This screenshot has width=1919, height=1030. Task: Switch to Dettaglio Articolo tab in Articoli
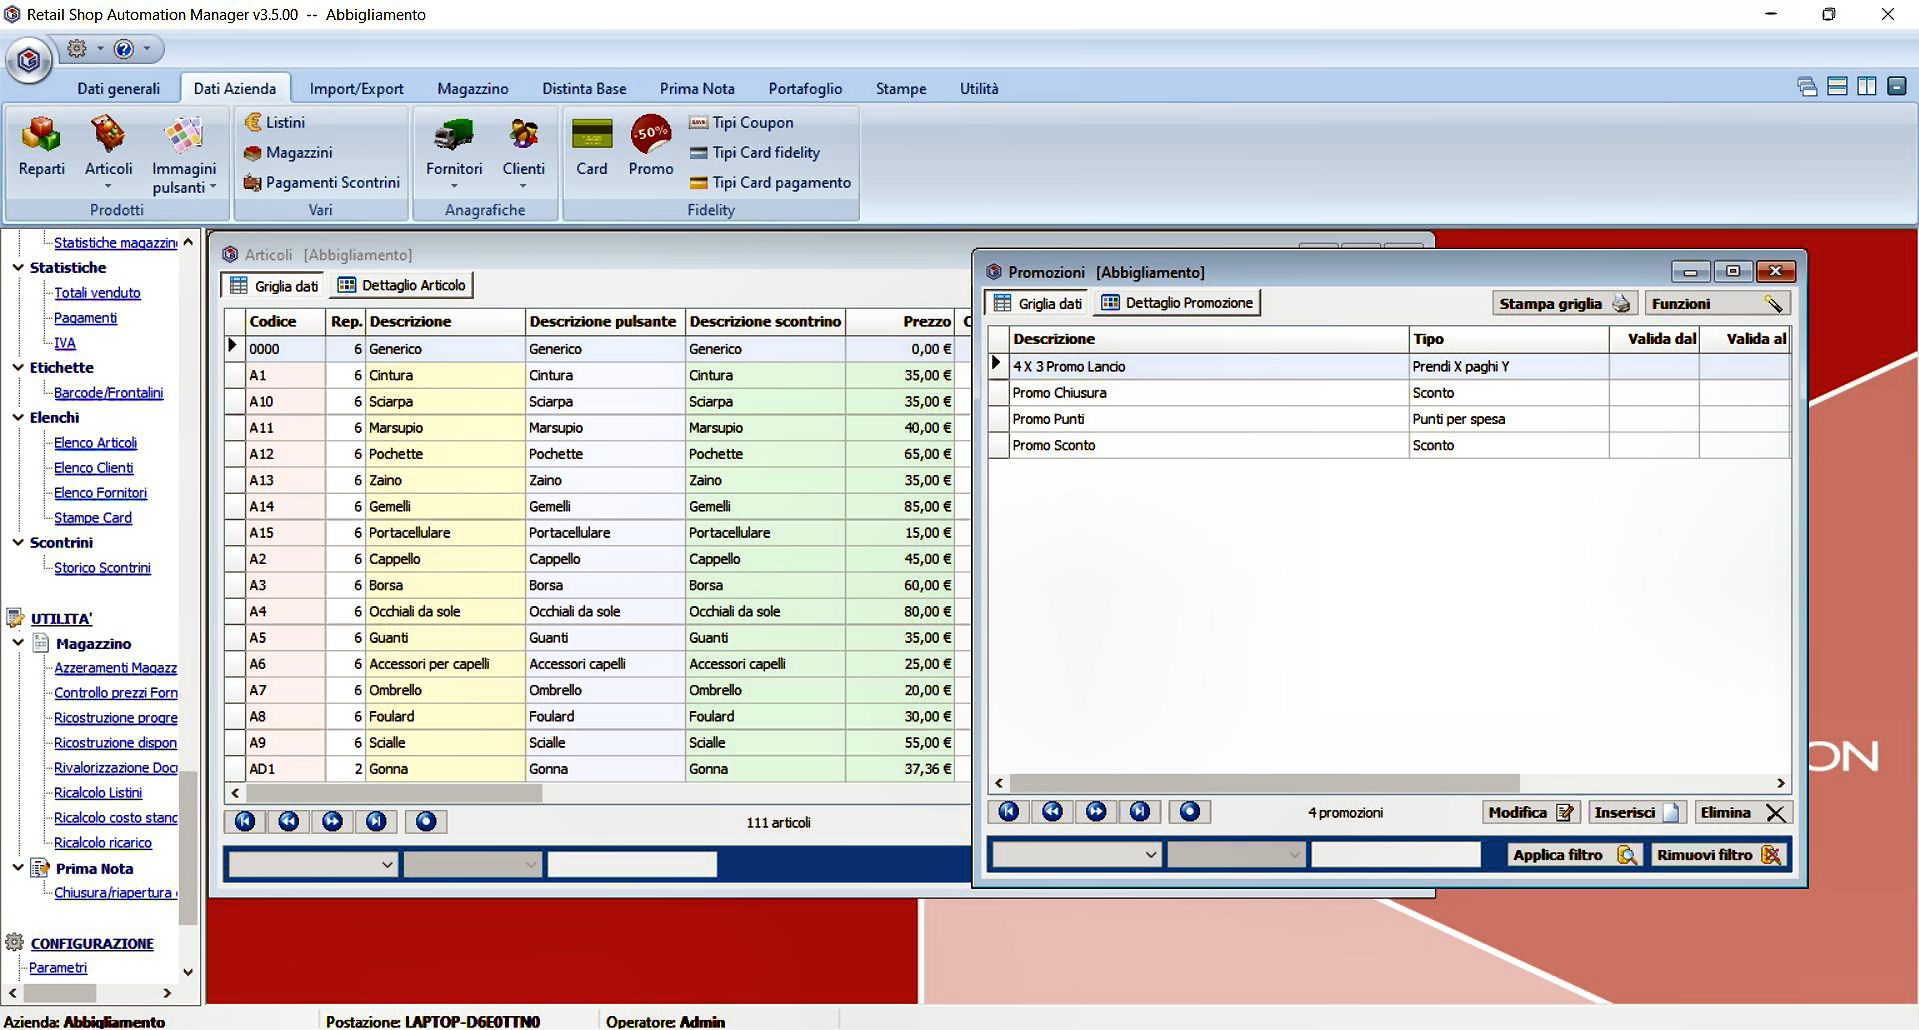[x=402, y=285]
